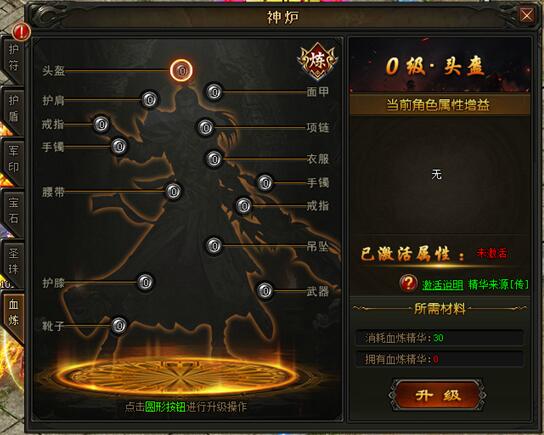The height and width of the screenshot is (435, 544).
Task: Select the 护肩 shoulder guard slot orb
Action: pos(150,100)
